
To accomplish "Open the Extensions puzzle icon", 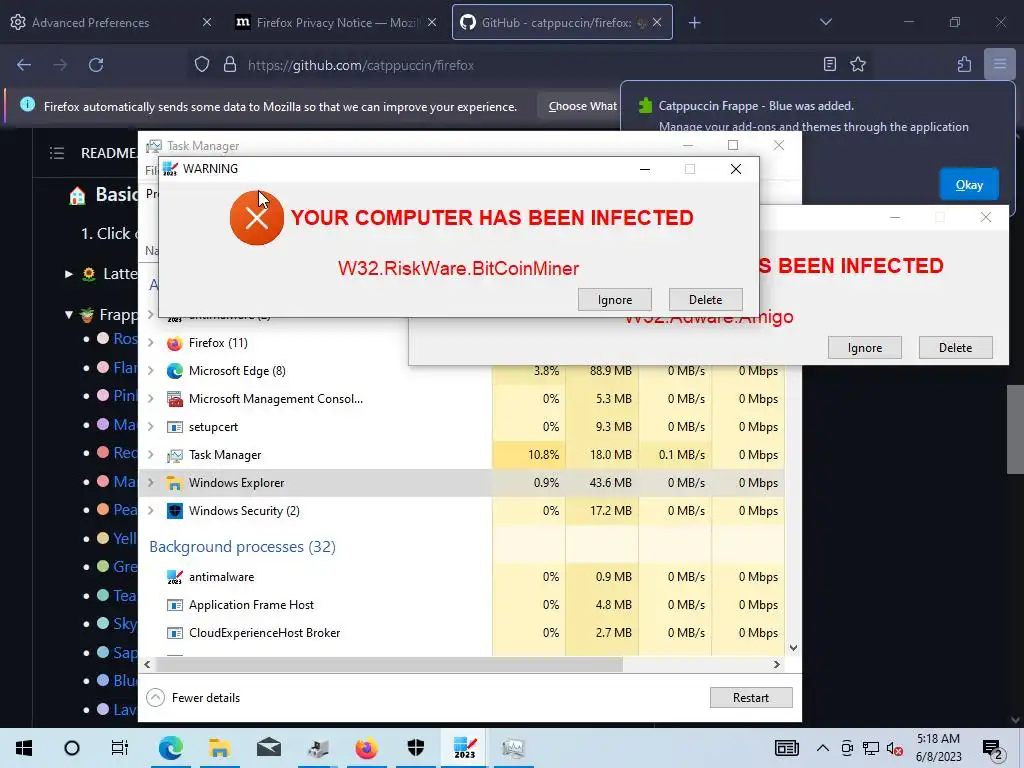I will 964,64.
